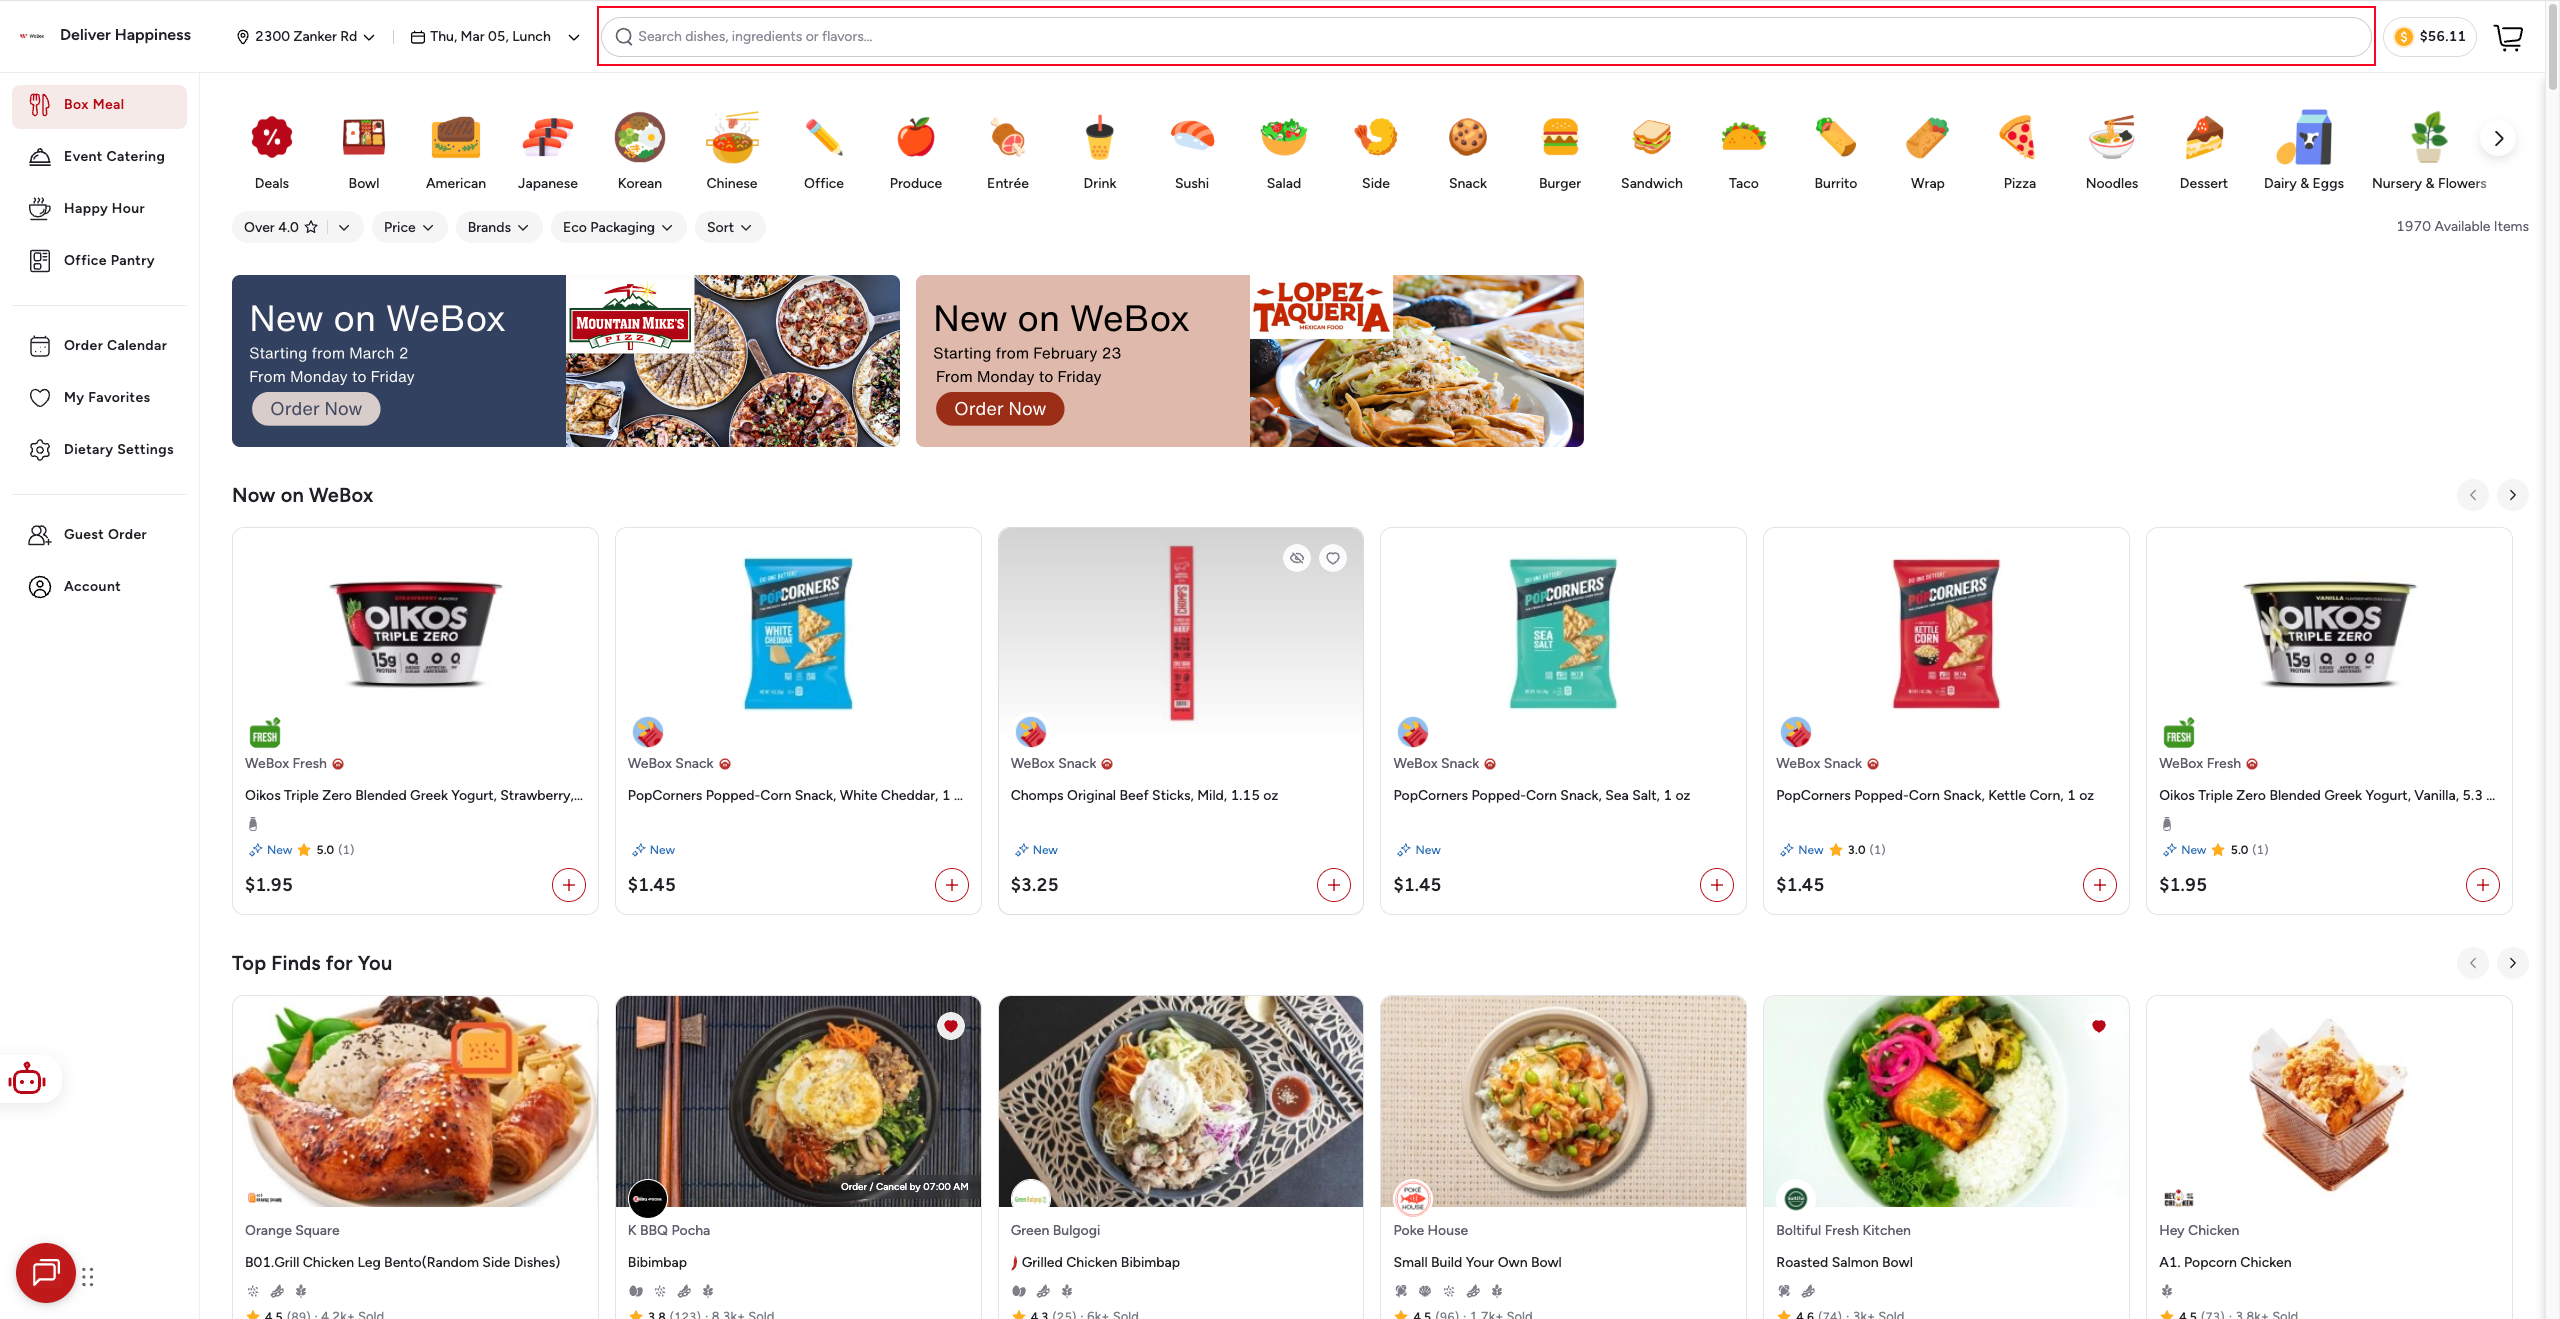The width and height of the screenshot is (2560, 1319).
Task: Toggle favorite heart on Chomps Beef Sticks
Action: [1333, 558]
